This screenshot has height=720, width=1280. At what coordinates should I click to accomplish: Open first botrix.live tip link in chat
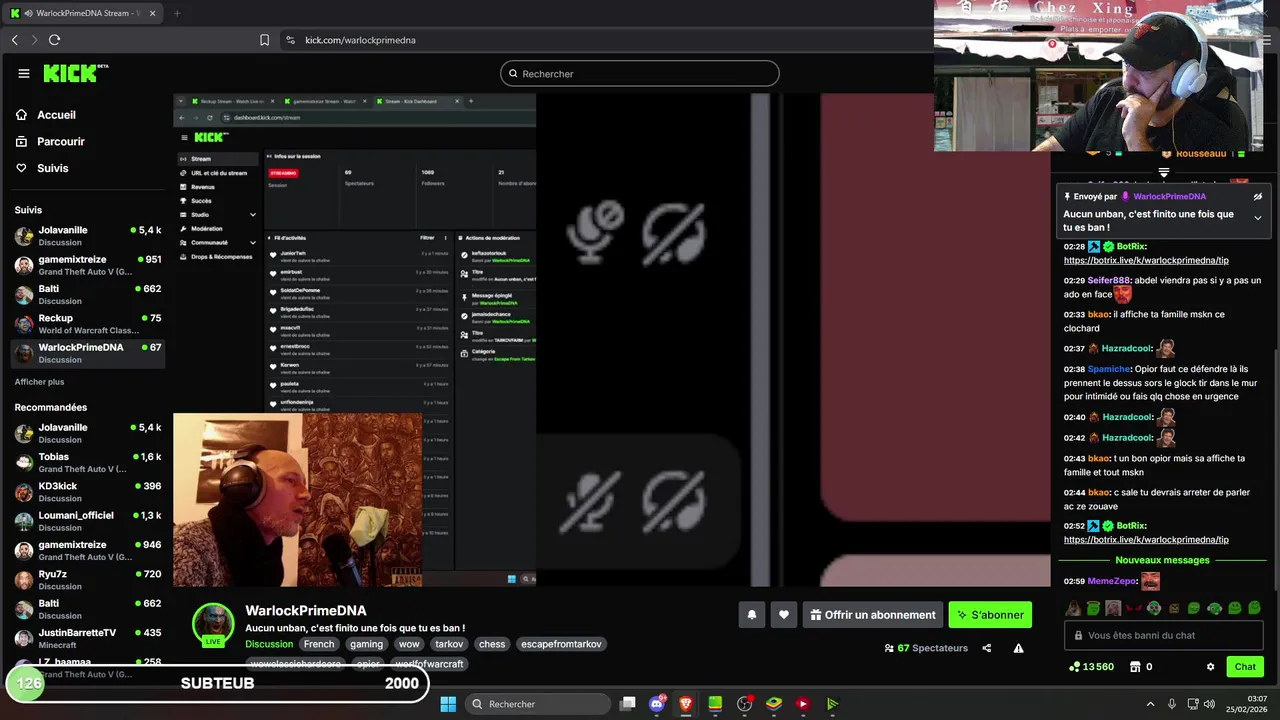tap(1146, 260)
